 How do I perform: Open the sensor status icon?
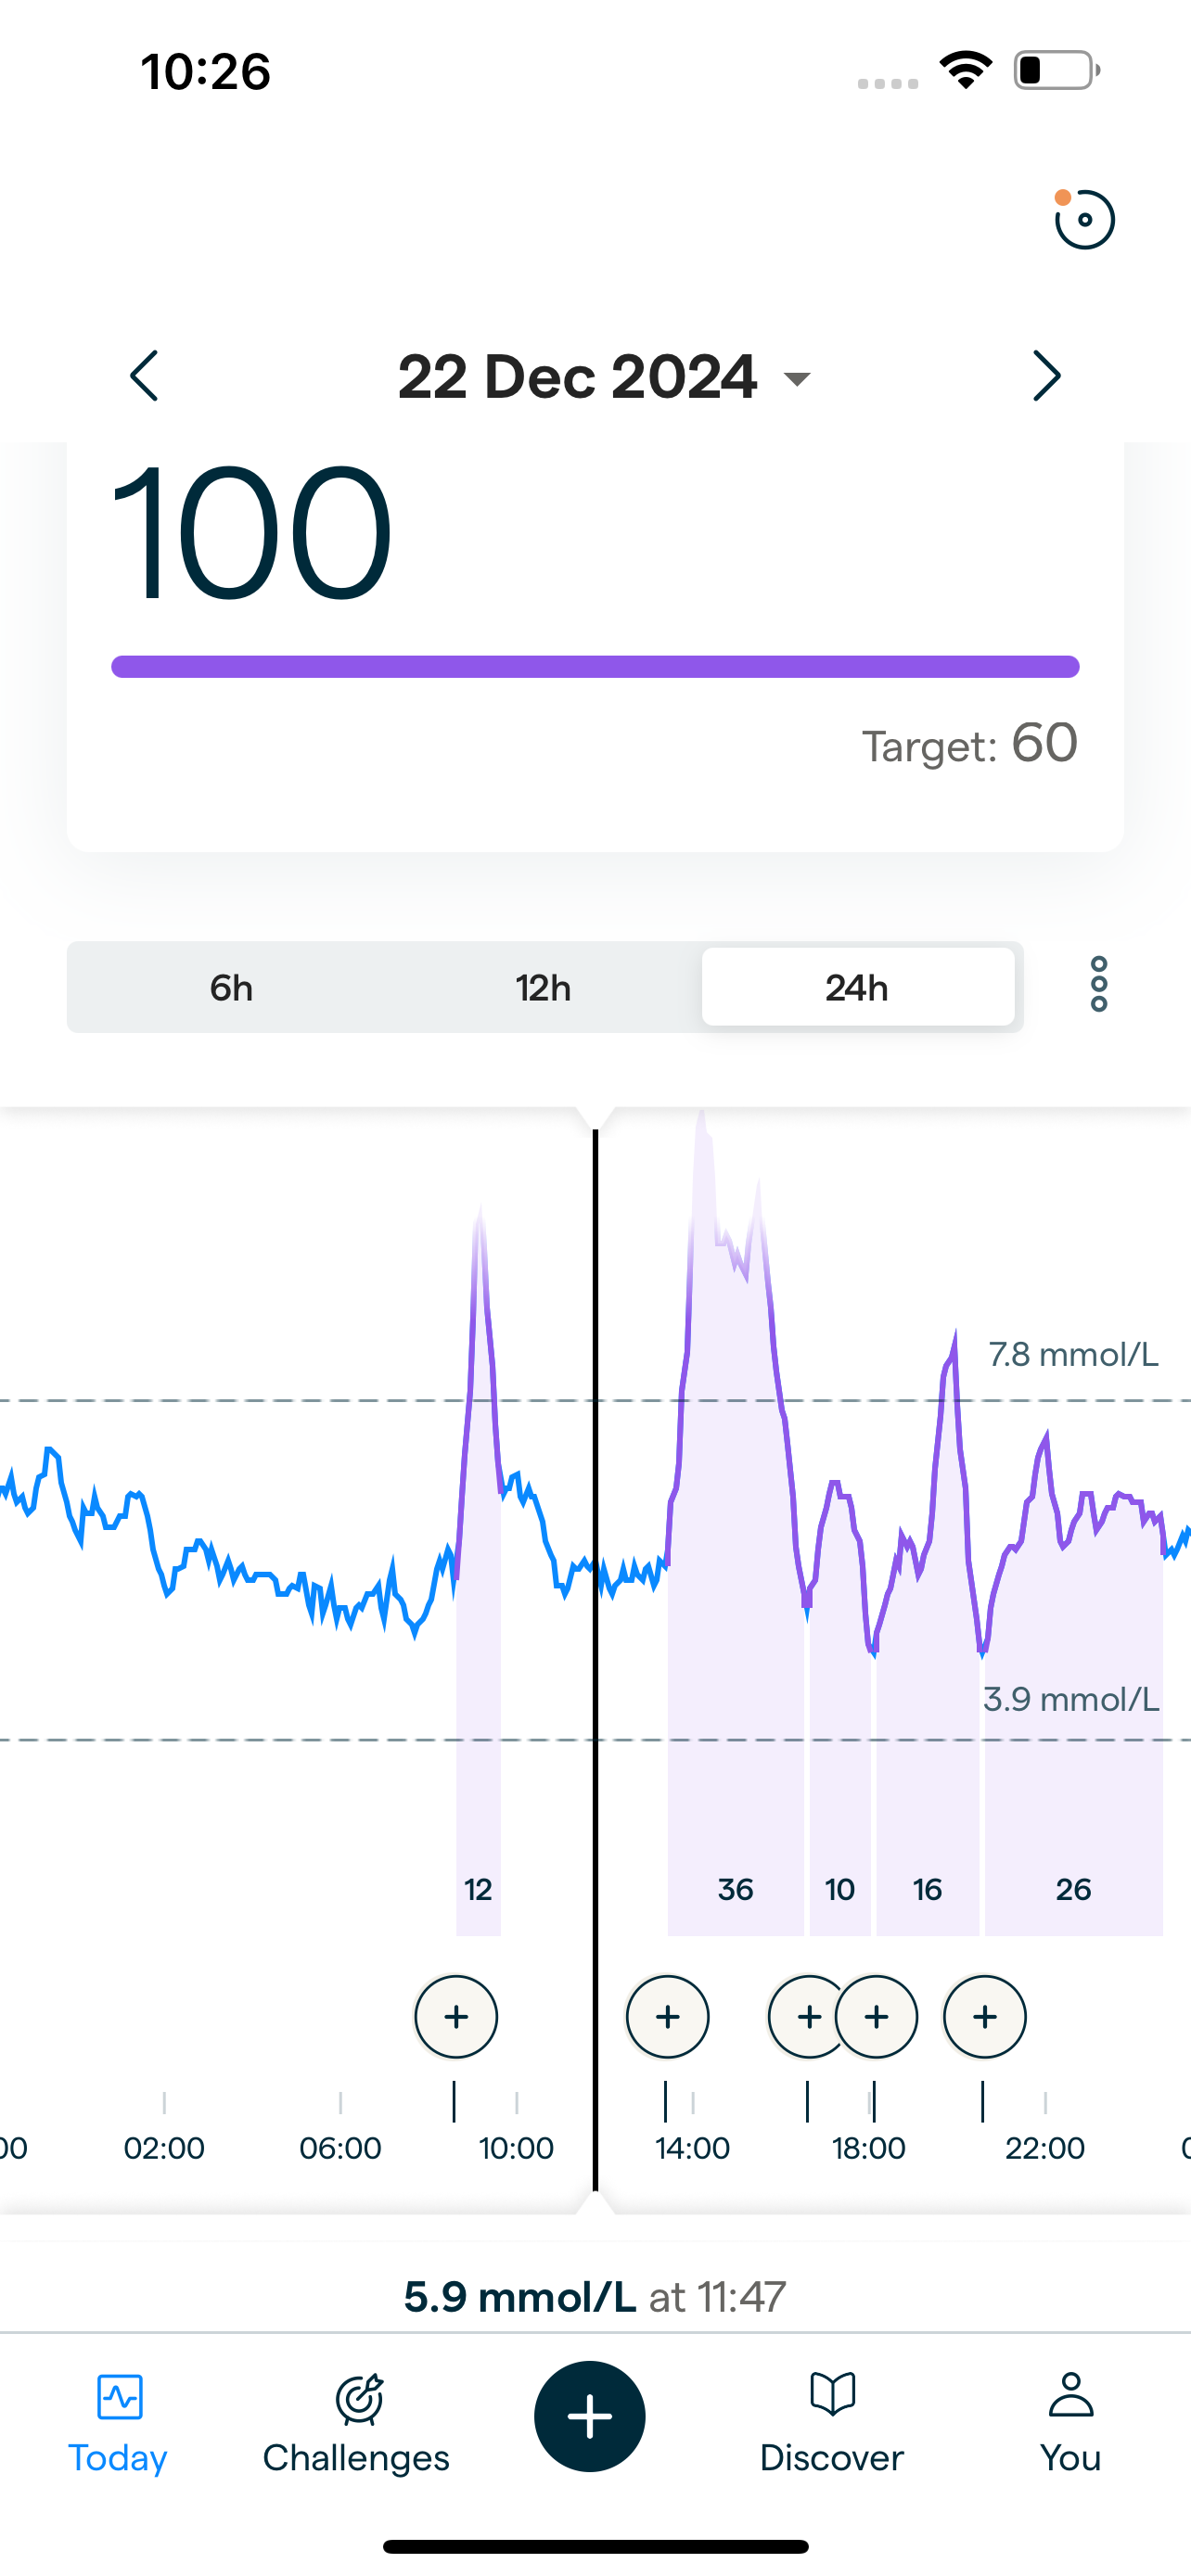pyautogui.click(x=1084, y=219)
